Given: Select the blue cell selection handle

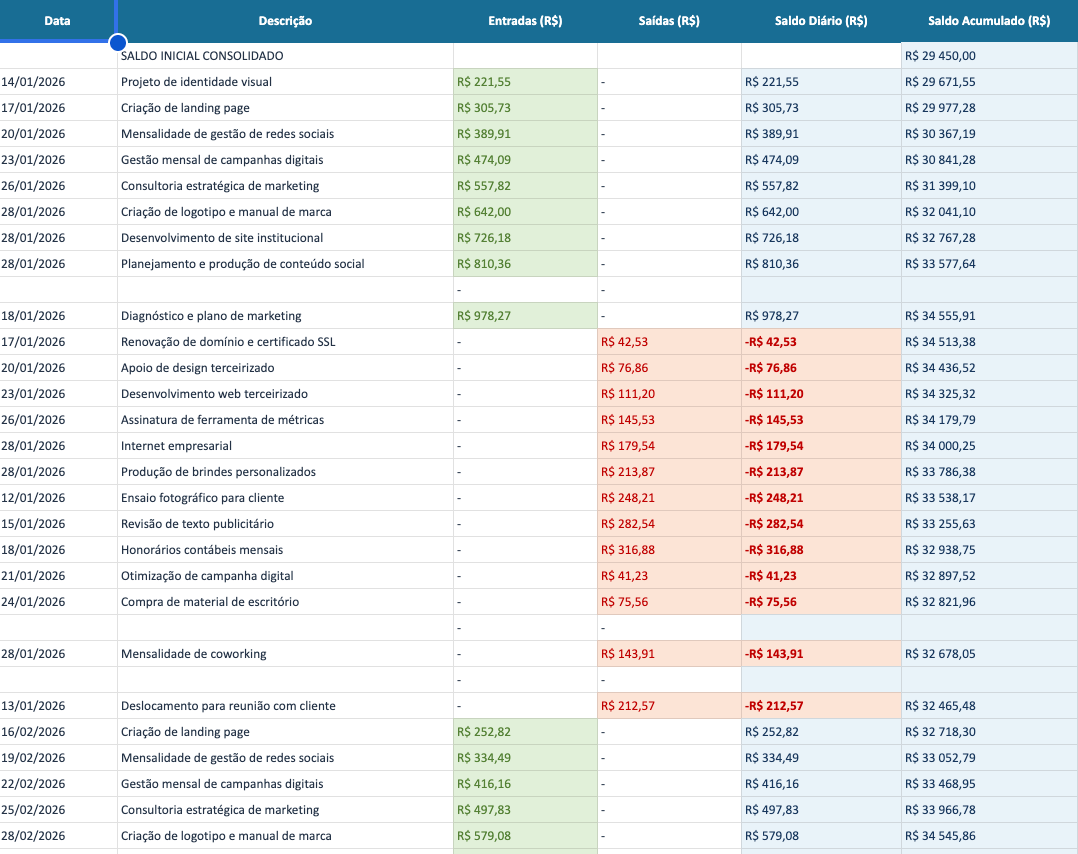Looking at the screenshot, I should coord(118,43).
